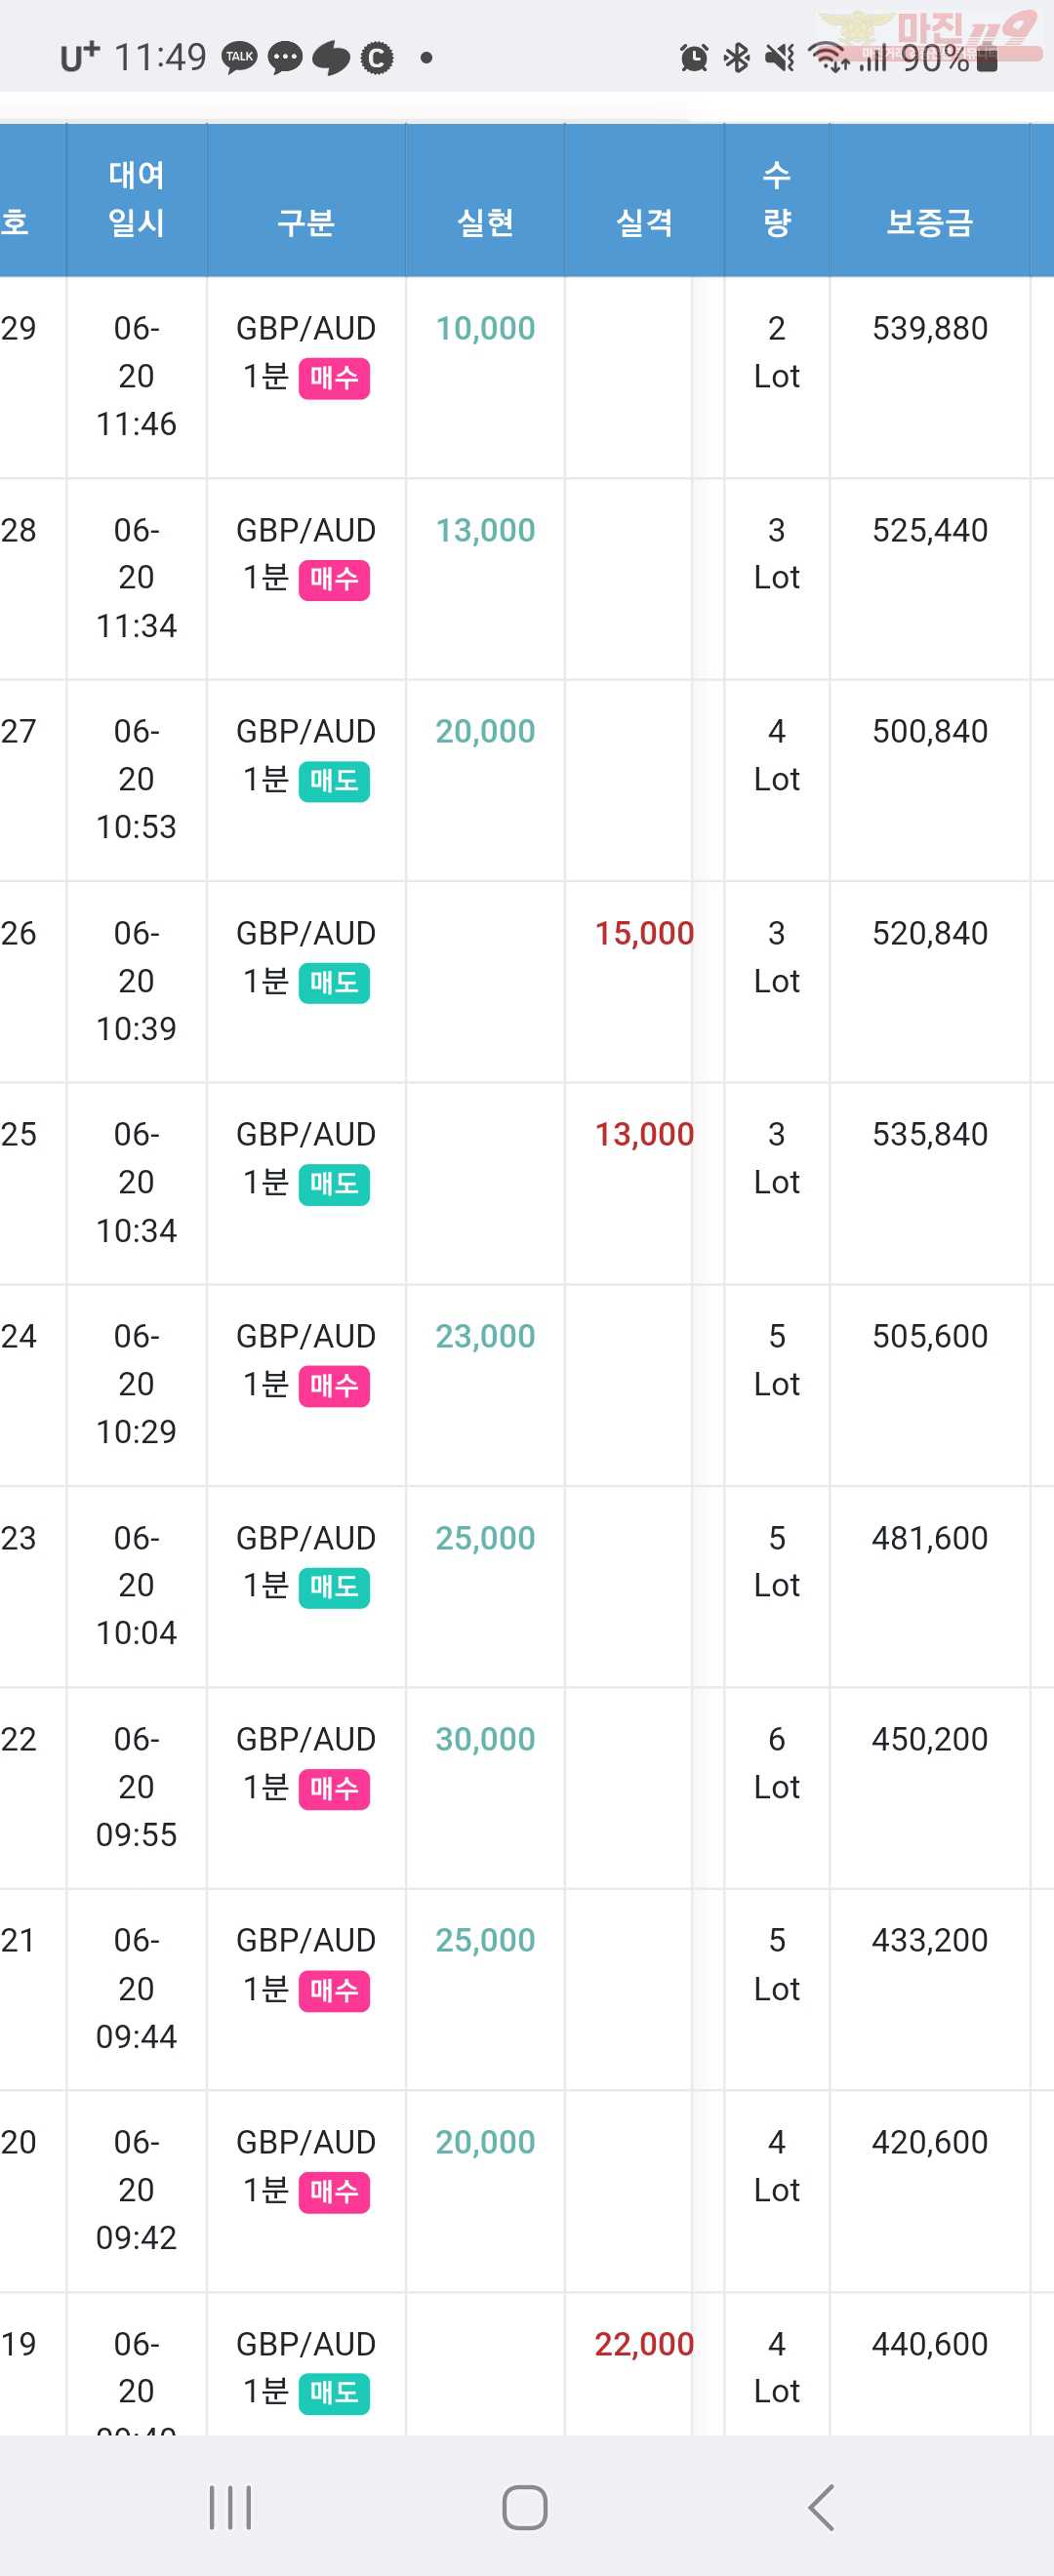Image resolution: width=1054 pixels, height=2576 pixels.
Task: Click deposit value 433,200
Action: (x=930, y=1940)
